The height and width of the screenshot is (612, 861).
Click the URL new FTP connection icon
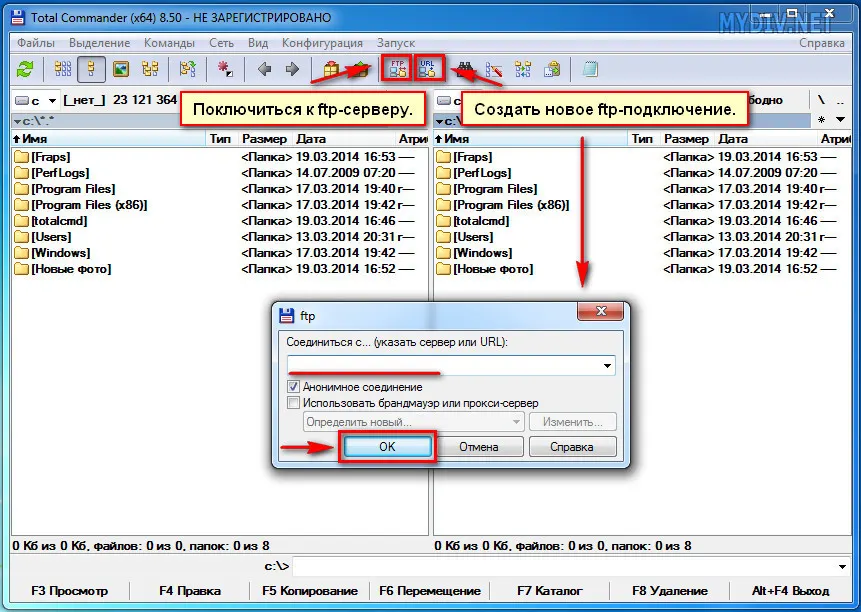coord(428,69)
